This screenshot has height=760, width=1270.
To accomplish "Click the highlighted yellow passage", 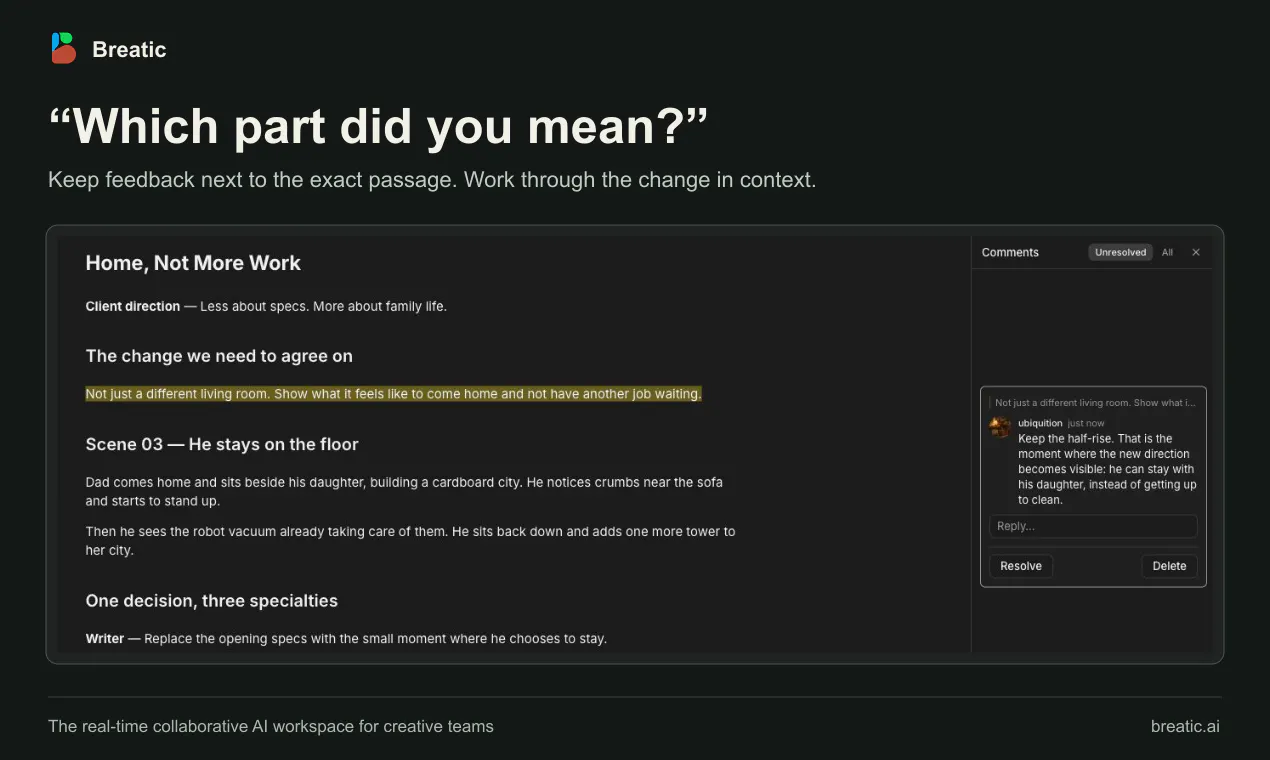I will (394, 394).
